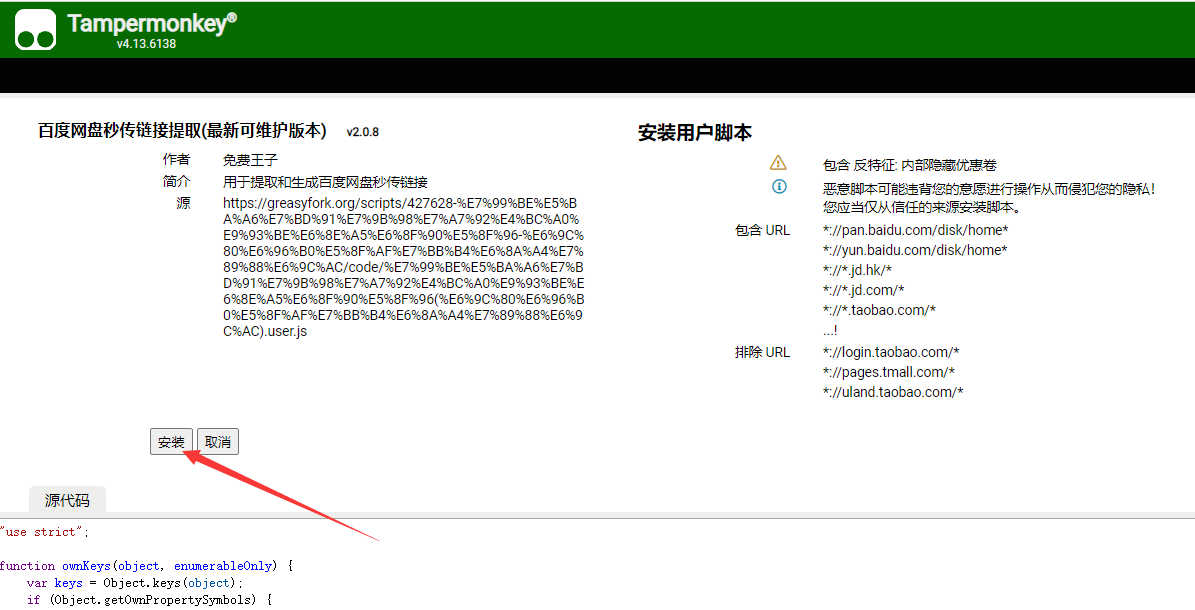Viewport: 1195px width, 610px height.
Task: Click the login.taobao.com exclude URL entry
Action: click(x=890, y=352)
